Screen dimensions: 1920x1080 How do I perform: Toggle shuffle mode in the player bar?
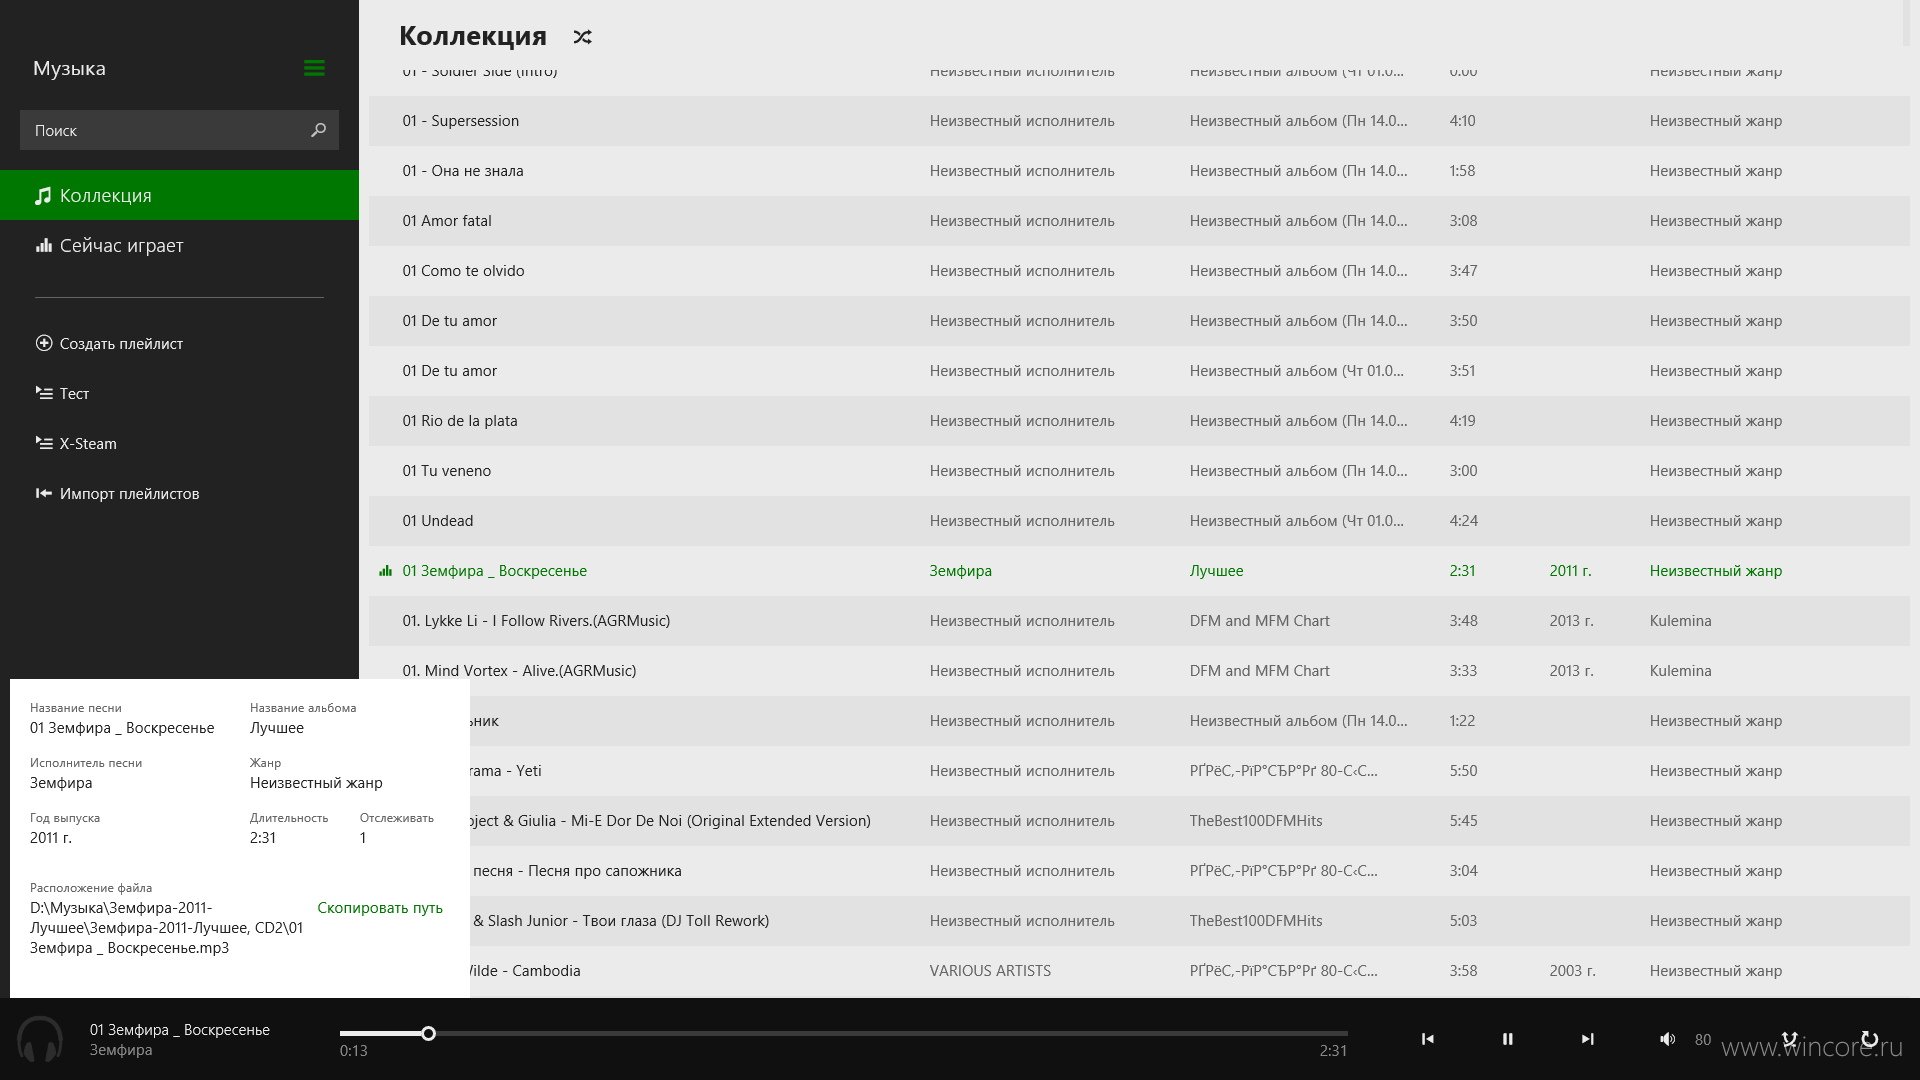pyautogui.click(x=1789, y=1039)
